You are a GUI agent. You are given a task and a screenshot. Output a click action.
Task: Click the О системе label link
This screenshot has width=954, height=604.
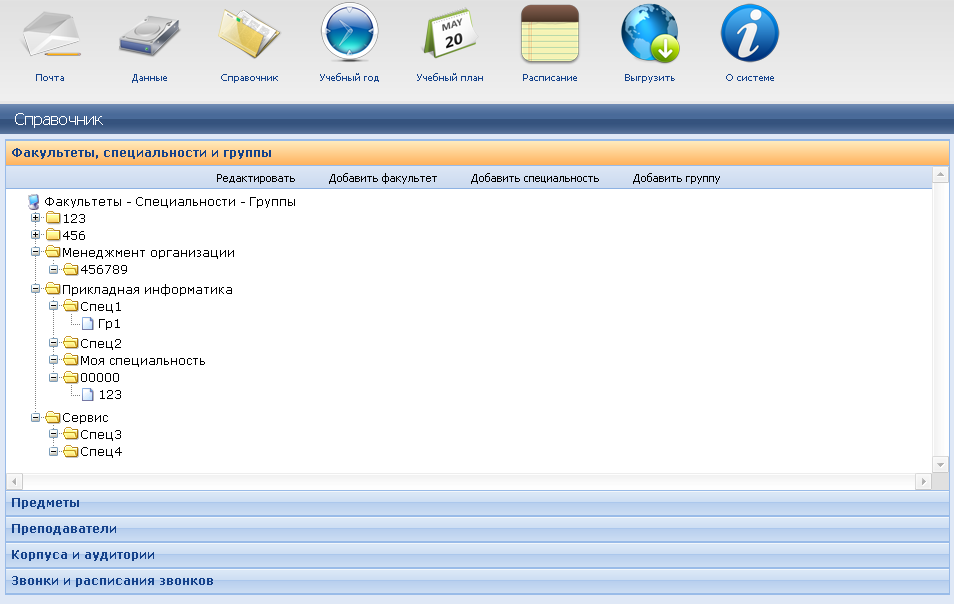pyautogui.click(x=750, y=77)
